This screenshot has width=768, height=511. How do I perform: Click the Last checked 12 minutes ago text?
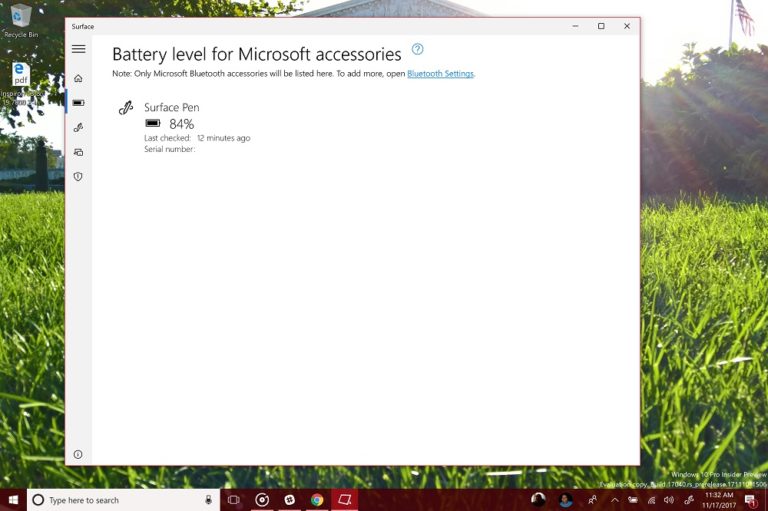197,138
